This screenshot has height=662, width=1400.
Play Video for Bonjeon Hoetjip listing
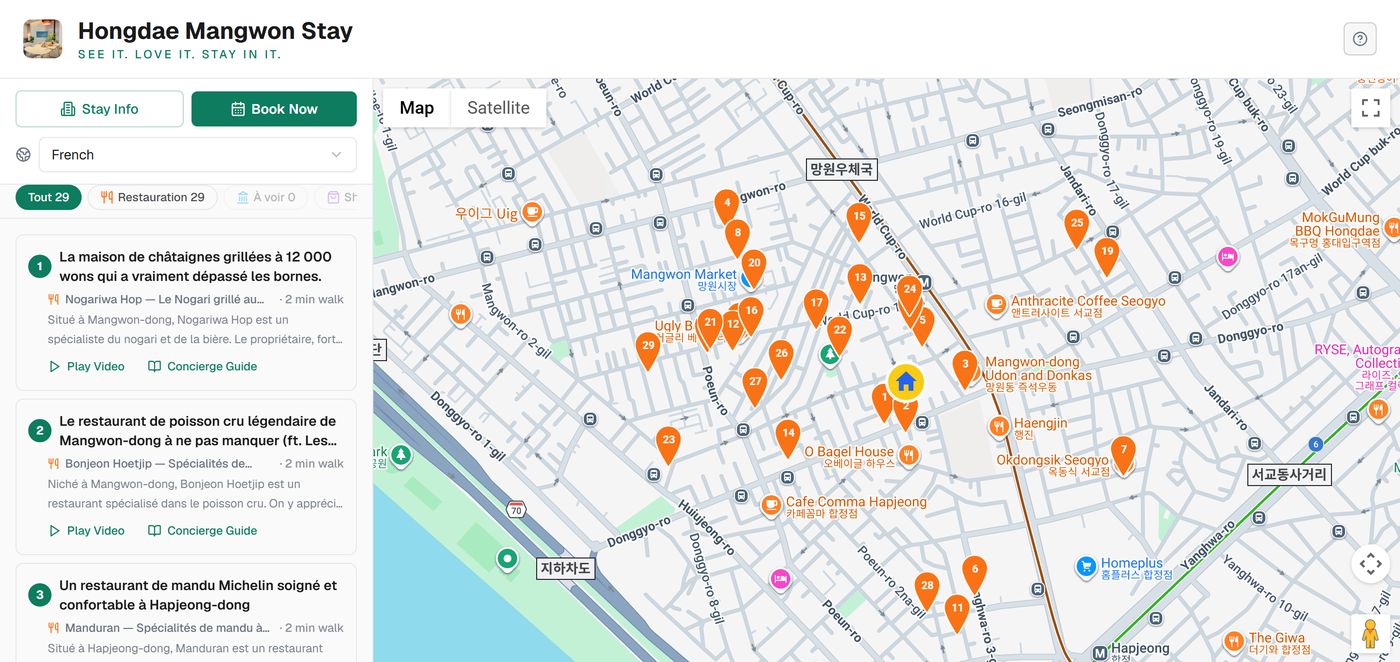(x=87, y=530)
